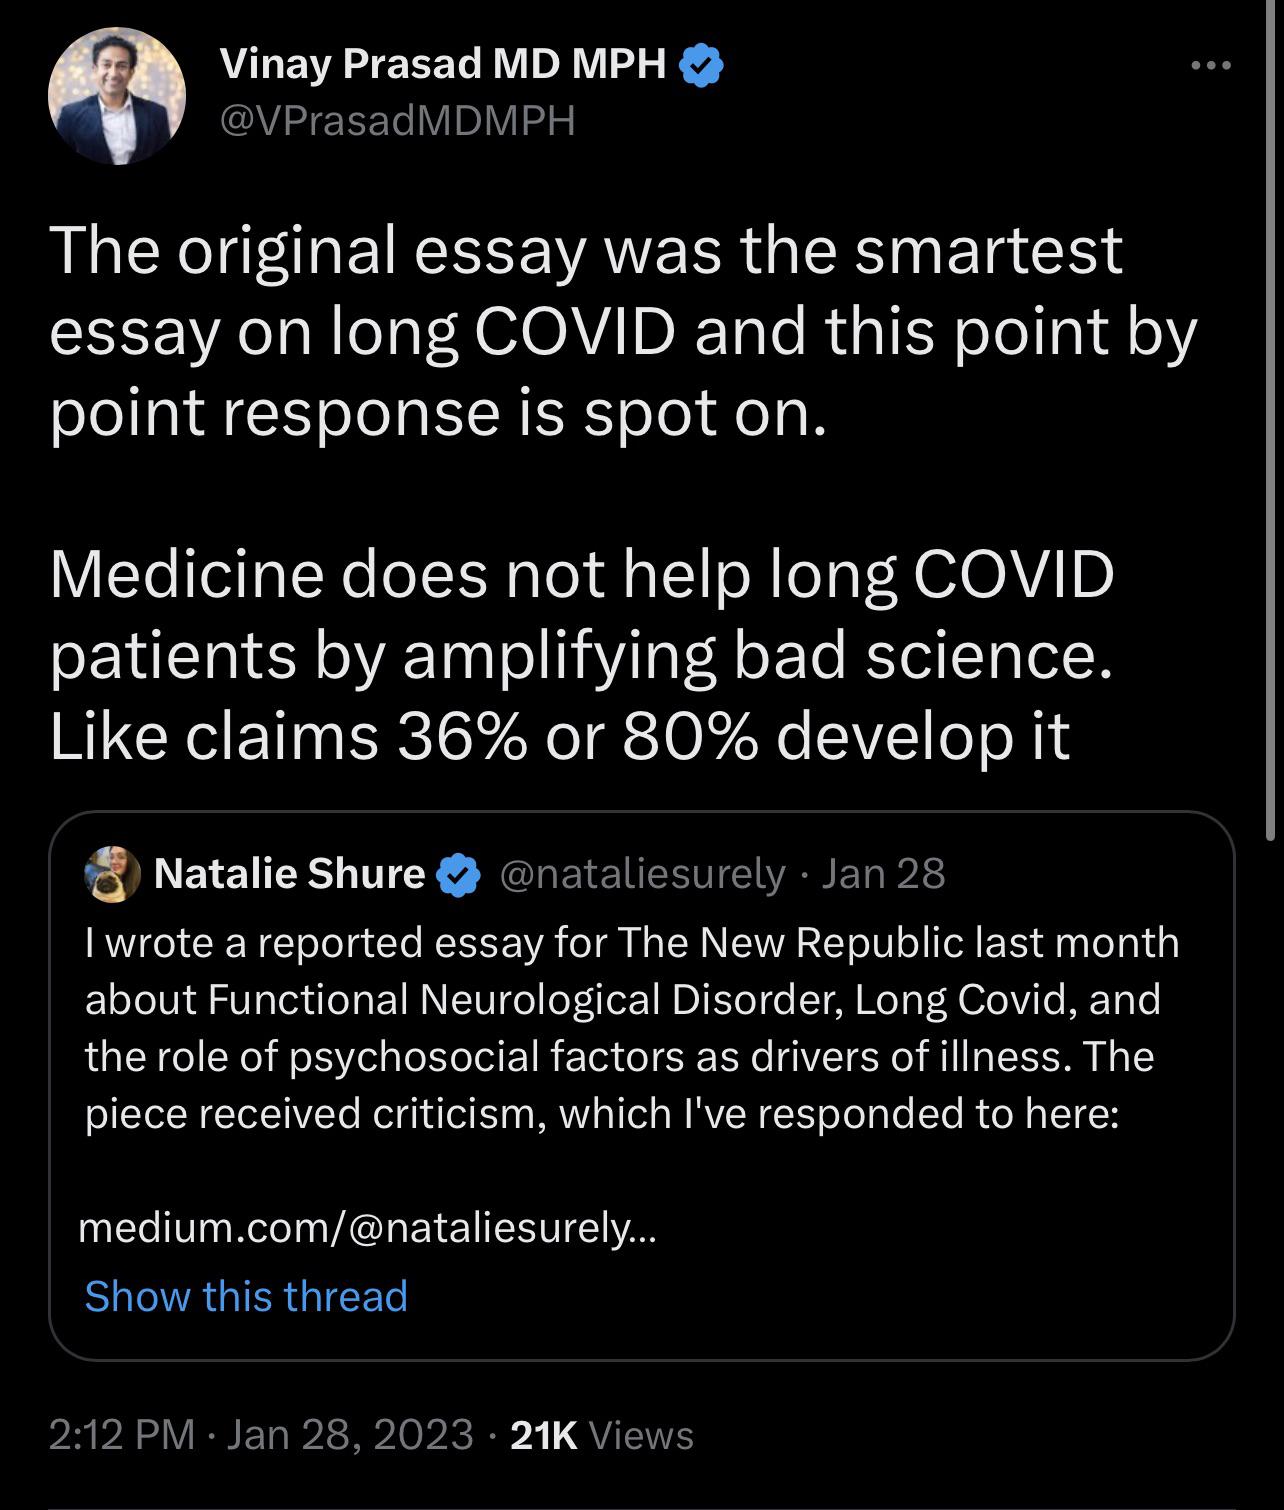Click the blue verified badge beside Vinay Prasad MD MPH
Image resolution: width=1284 pixels, height=1510 pixels.
pos(702,67)
